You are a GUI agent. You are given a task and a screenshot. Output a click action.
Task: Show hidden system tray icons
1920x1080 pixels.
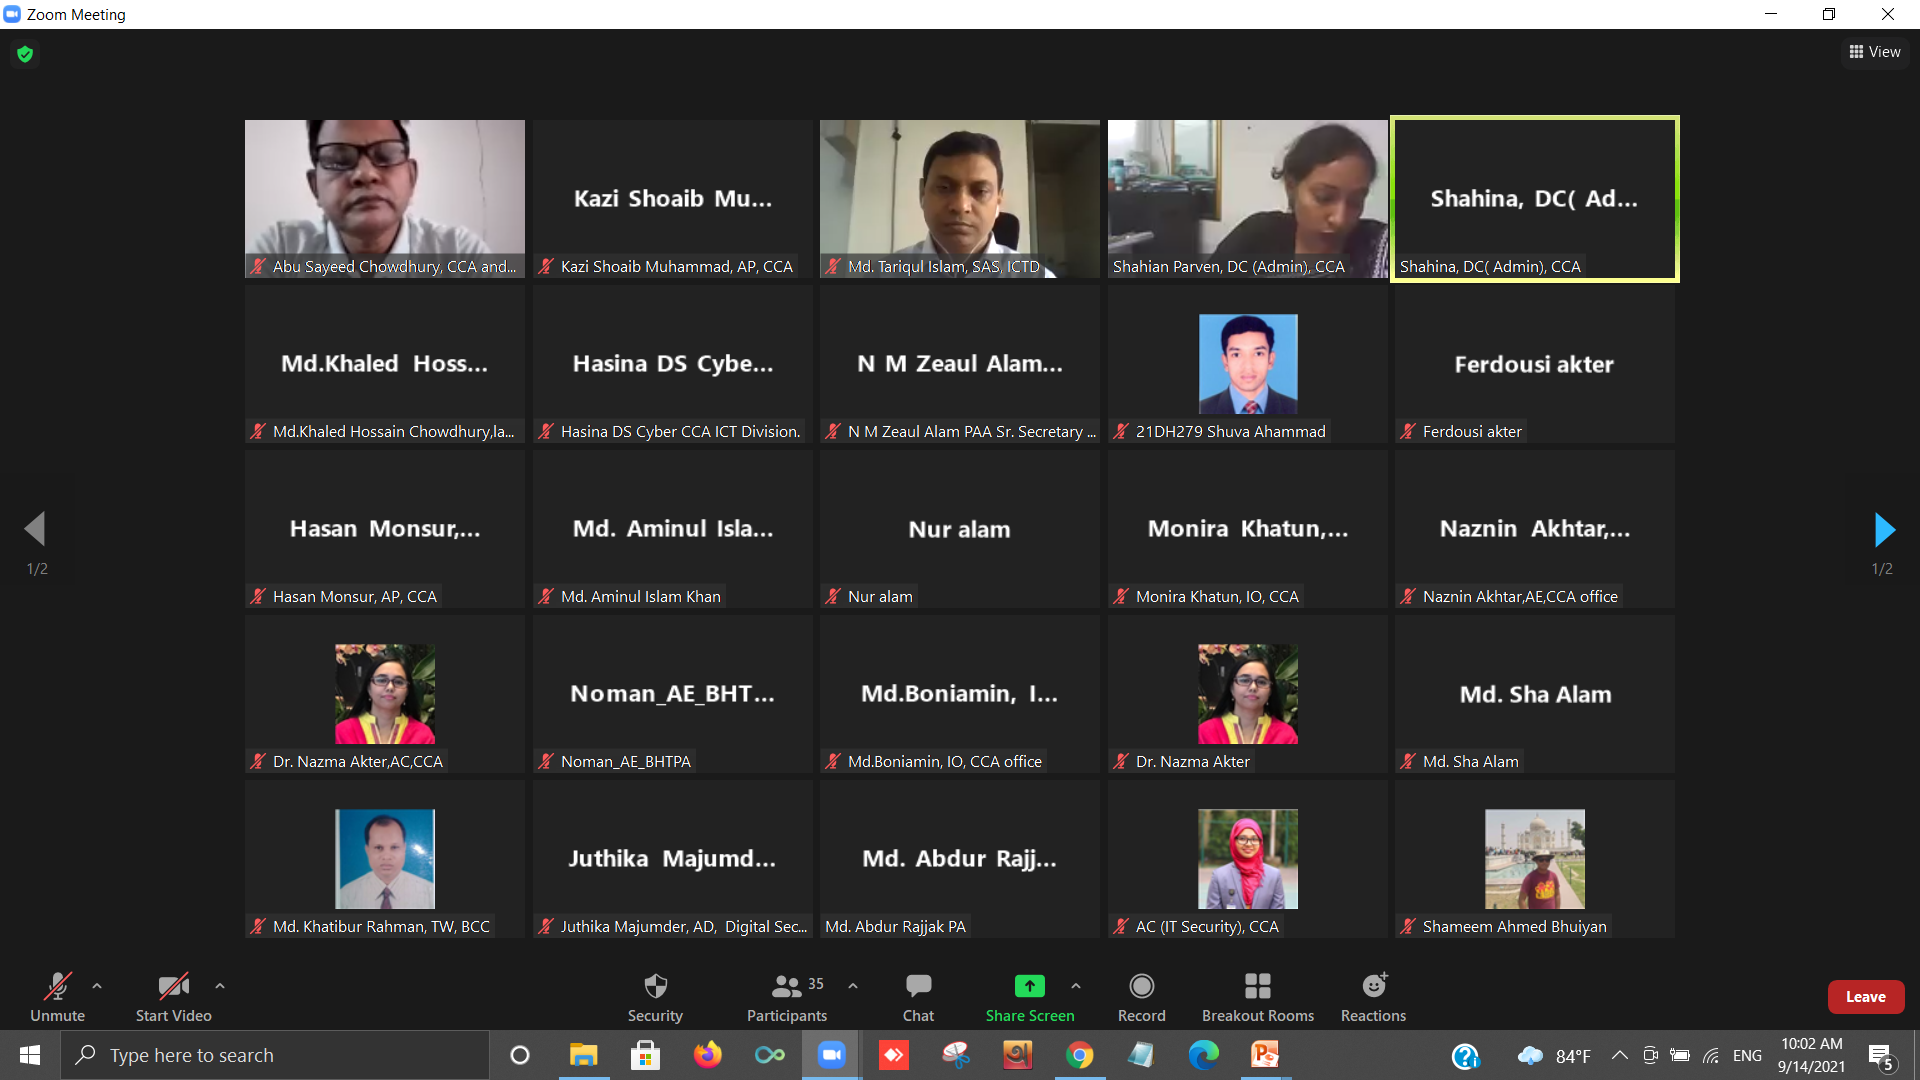tap(1620, 1055)
